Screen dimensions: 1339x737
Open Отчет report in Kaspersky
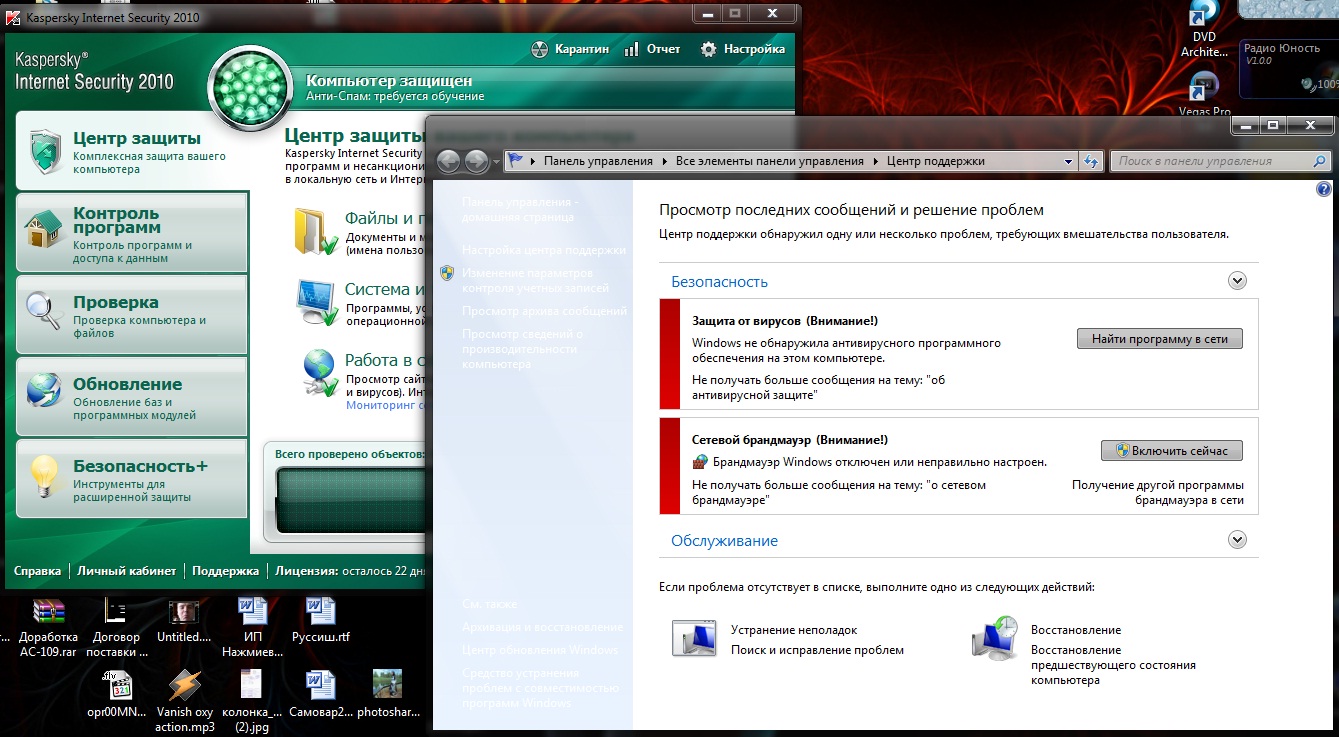pos(652,49)
